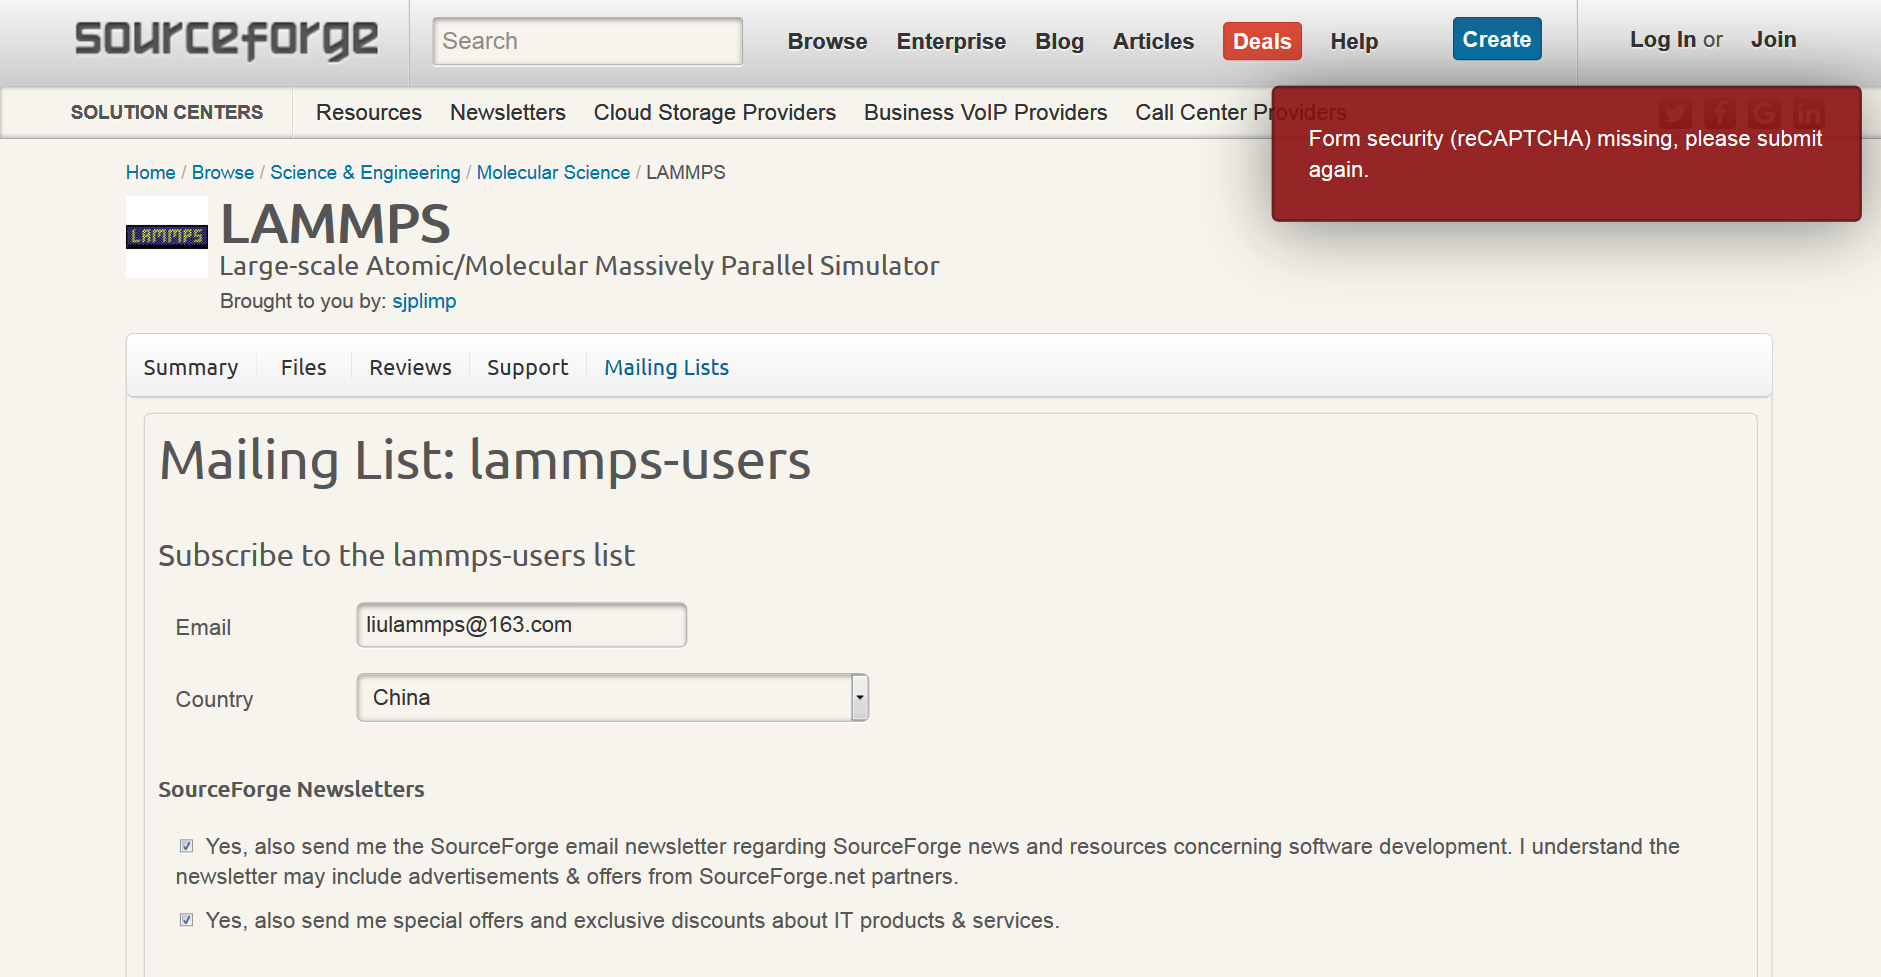The width and height of the screenshot is (1881, 977).
Task: Click the Email input field
Action: tap(522, 625)
